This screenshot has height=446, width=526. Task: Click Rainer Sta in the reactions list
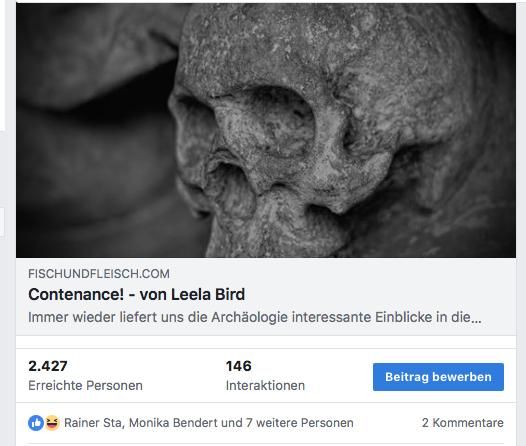tap(94, 423)
